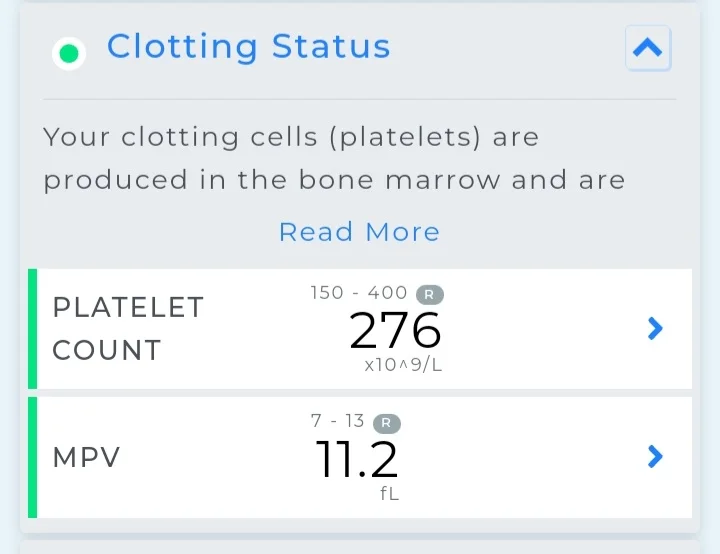Open Read More about platelets
Screen dimensions: 720x554
click(360, 232)
